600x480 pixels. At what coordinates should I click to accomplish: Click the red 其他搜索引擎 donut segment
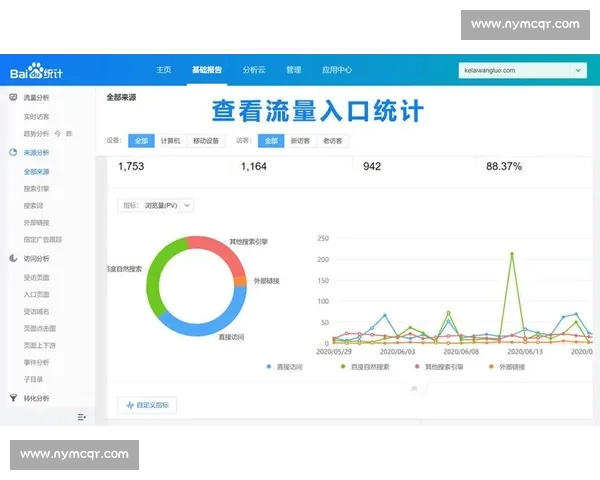(224, 250)
